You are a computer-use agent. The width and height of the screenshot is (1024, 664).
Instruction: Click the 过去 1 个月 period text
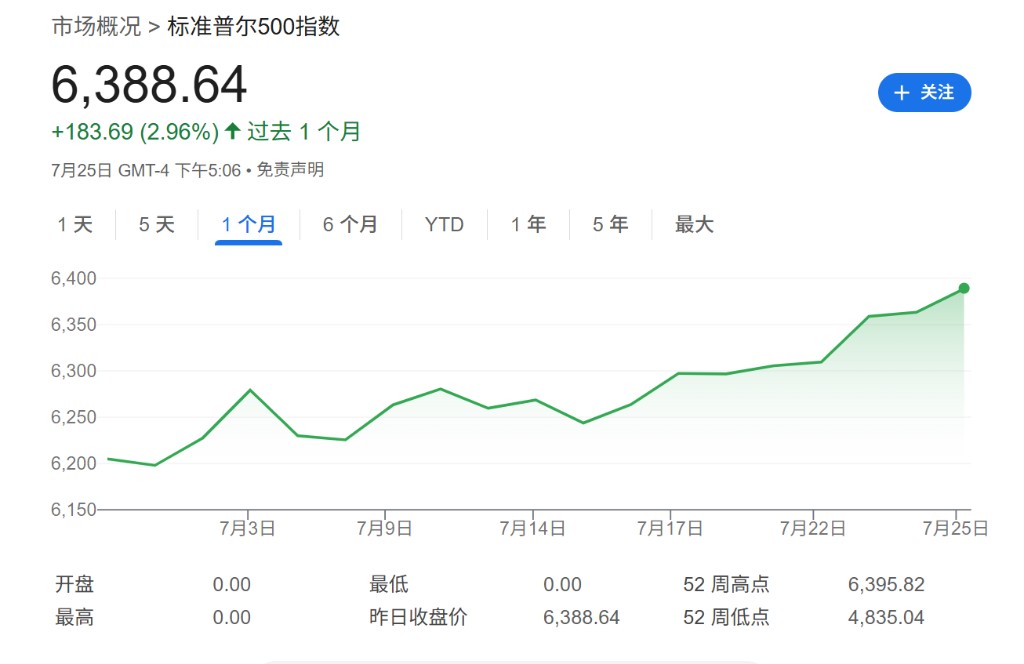pyautogui.click(x=304, y=132)
